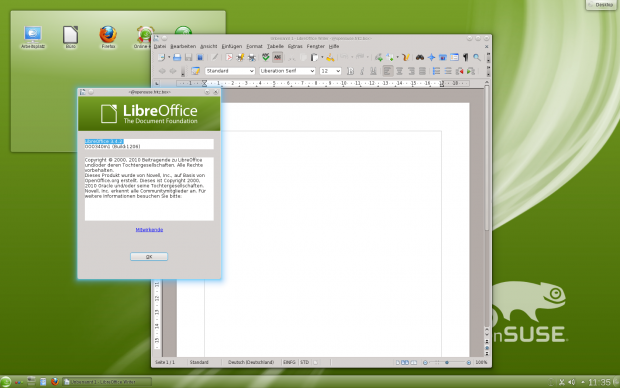The image size is (620, 388).
Task: Open the openSUSE kickoff launcher in taskbar
Action: tap(6, 382)
